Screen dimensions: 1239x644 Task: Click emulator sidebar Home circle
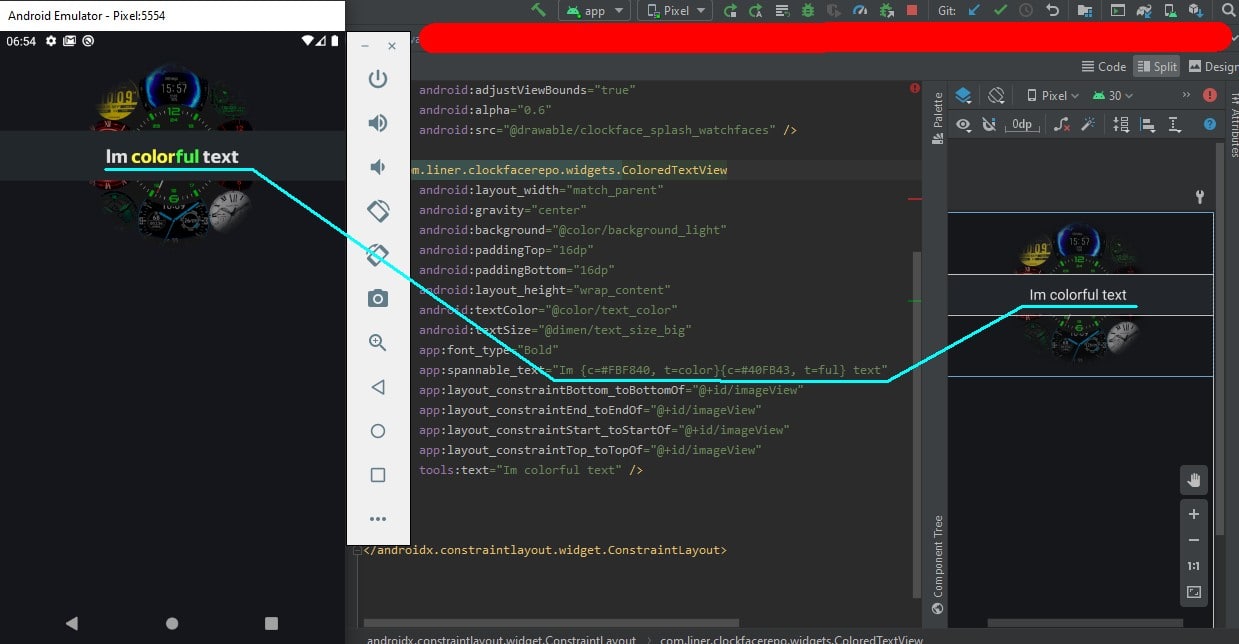click(378, 431)
